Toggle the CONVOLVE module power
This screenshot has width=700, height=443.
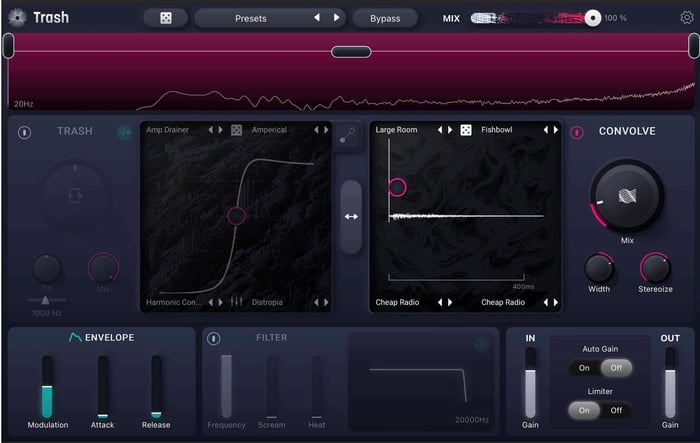click(x=576, y=132)
